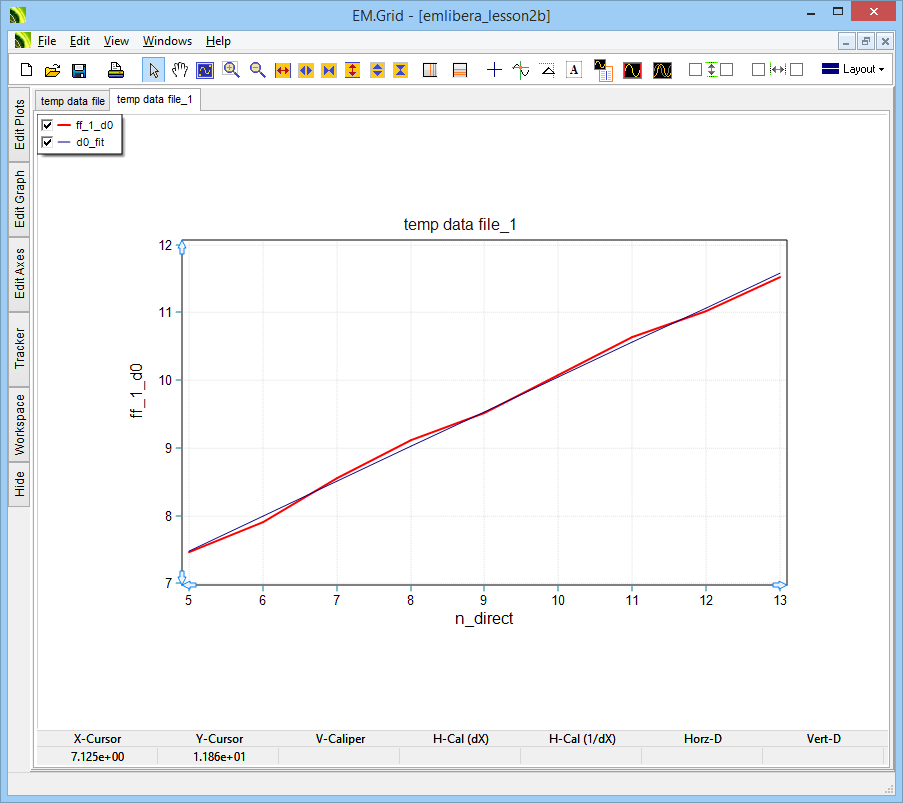
Task: Click the zoom out magnifier
Action: click(x=257, y=70)
